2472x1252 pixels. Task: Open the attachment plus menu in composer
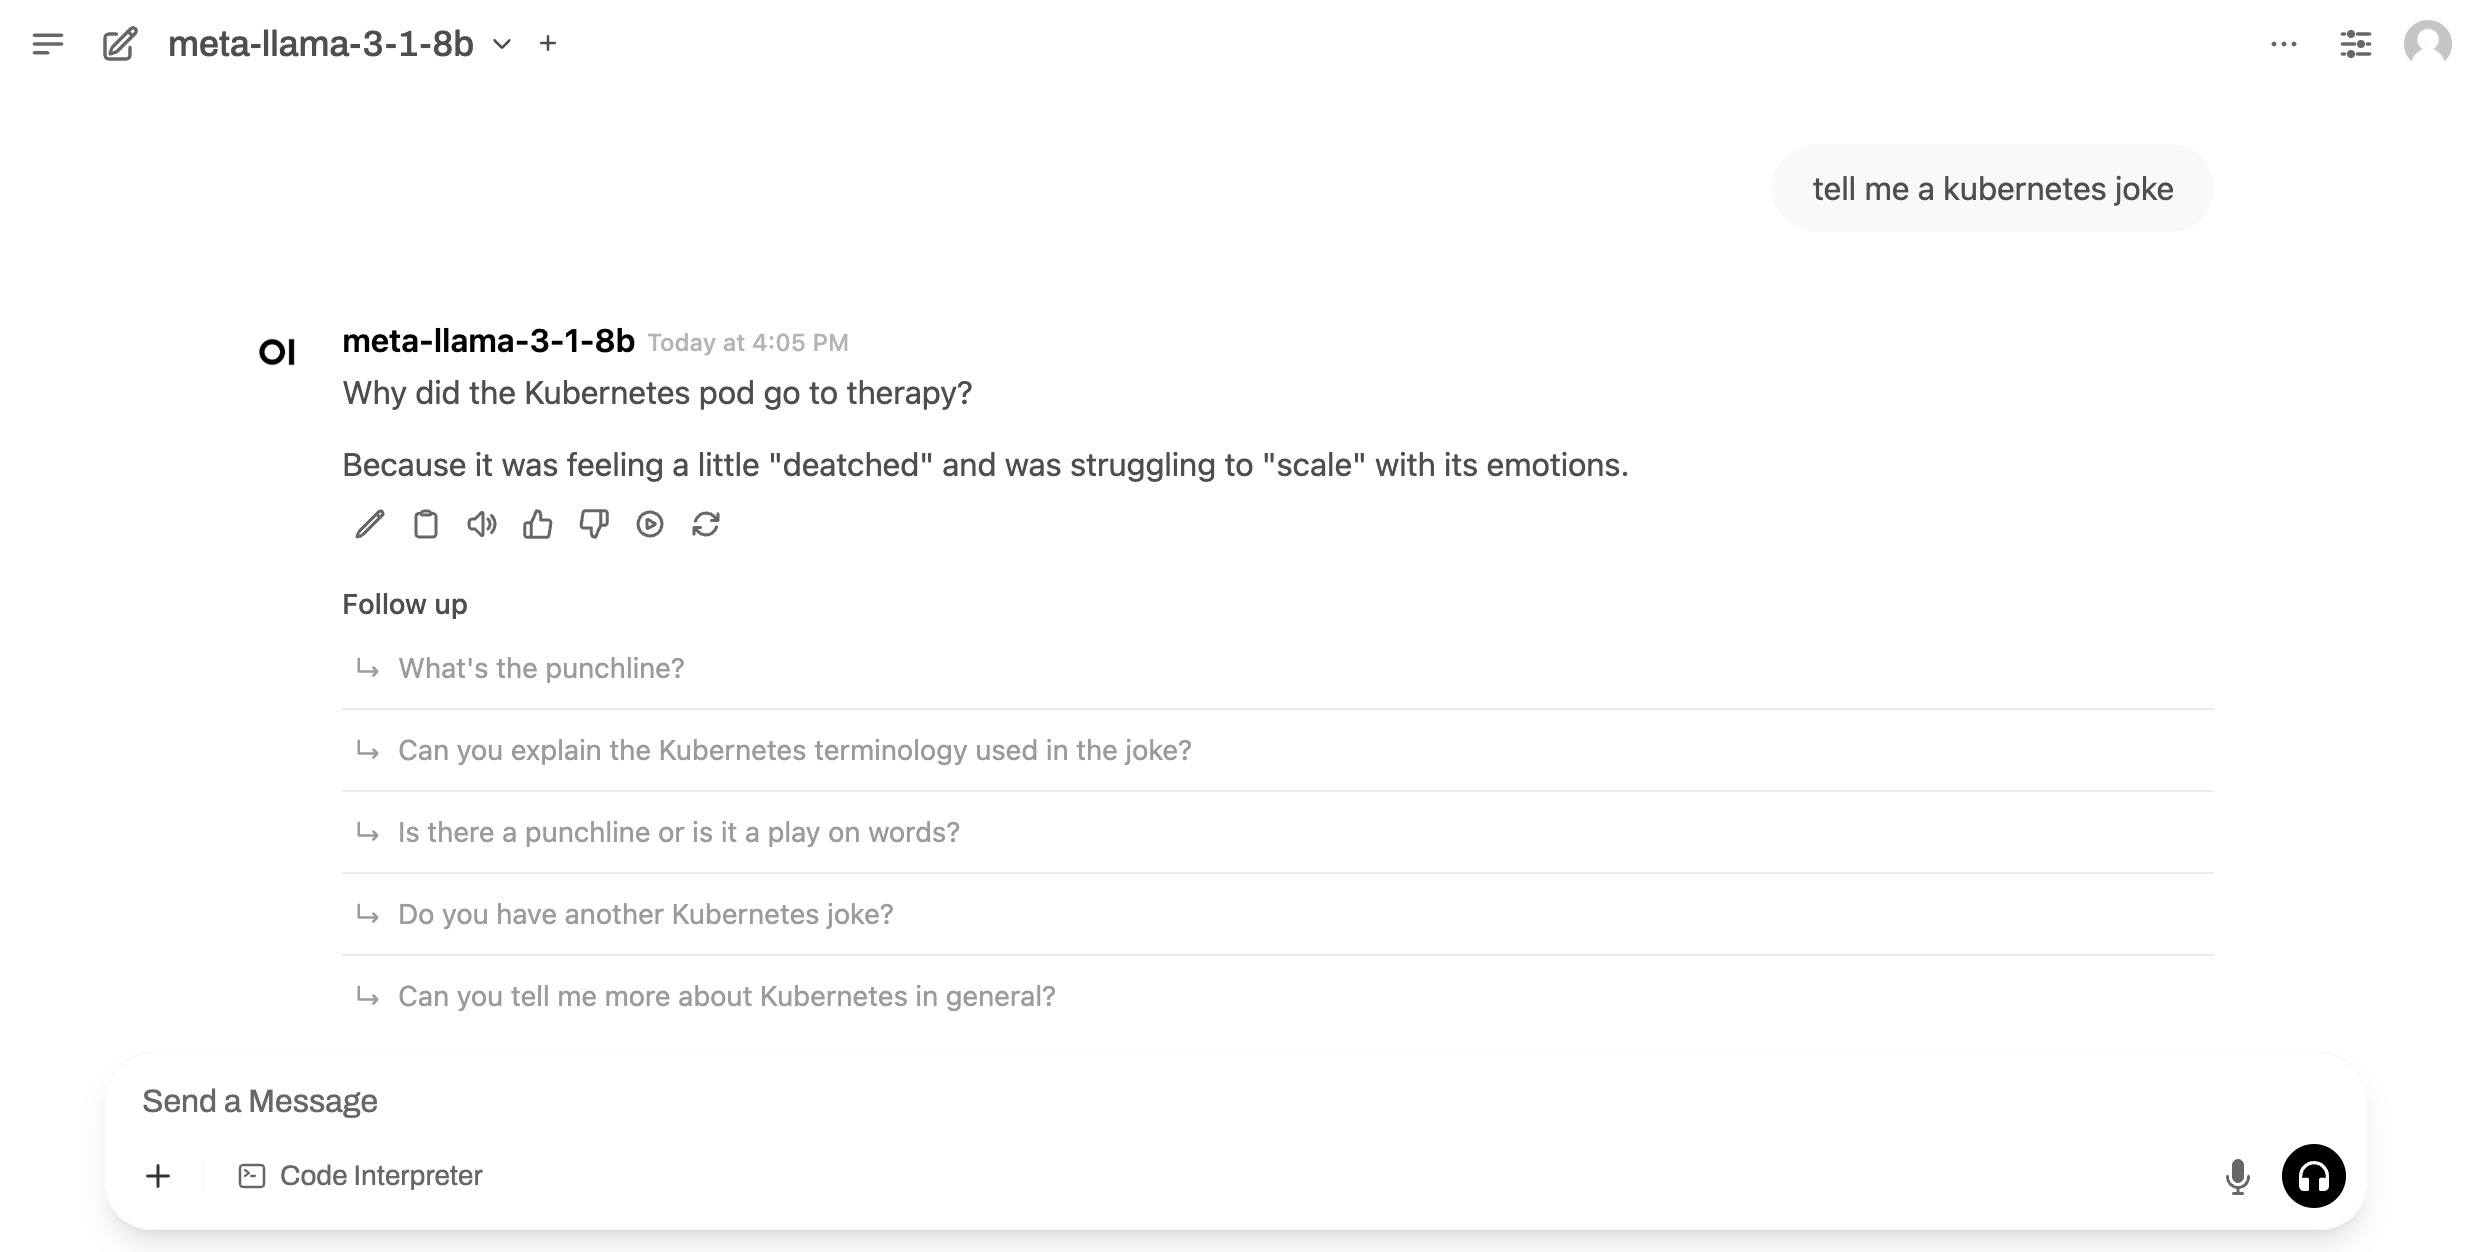click(158, 1176)
